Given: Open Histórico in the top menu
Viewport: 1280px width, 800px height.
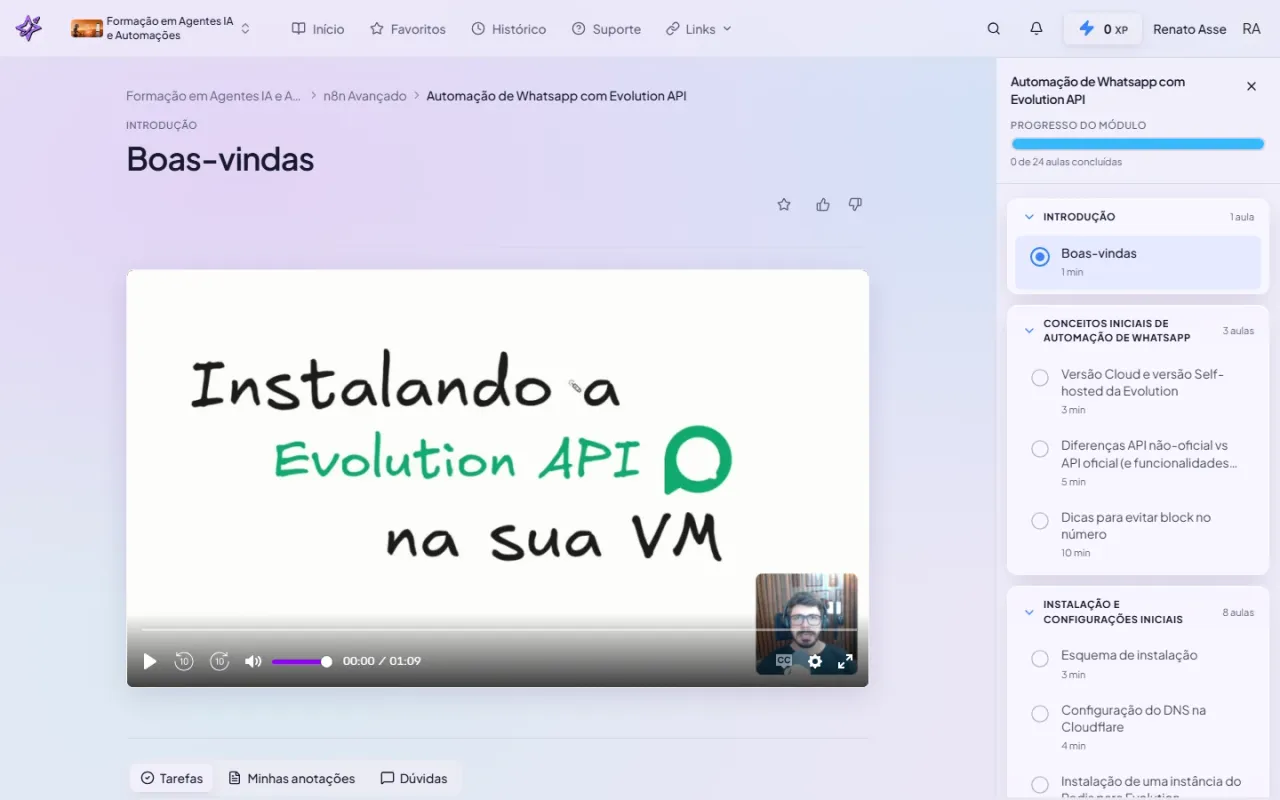Looking at the screenshot, I should (x=508, y=29).
